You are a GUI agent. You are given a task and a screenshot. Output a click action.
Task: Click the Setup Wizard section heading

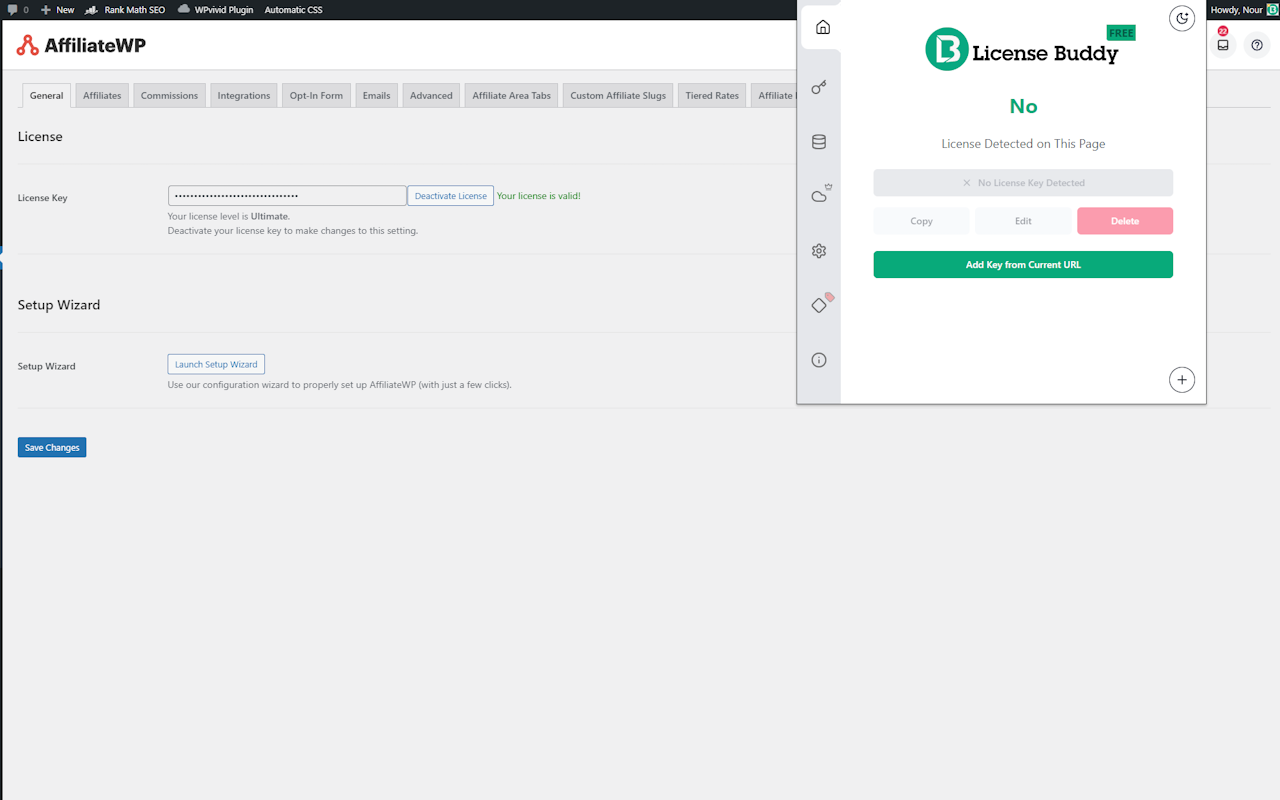tap(59, 305)
